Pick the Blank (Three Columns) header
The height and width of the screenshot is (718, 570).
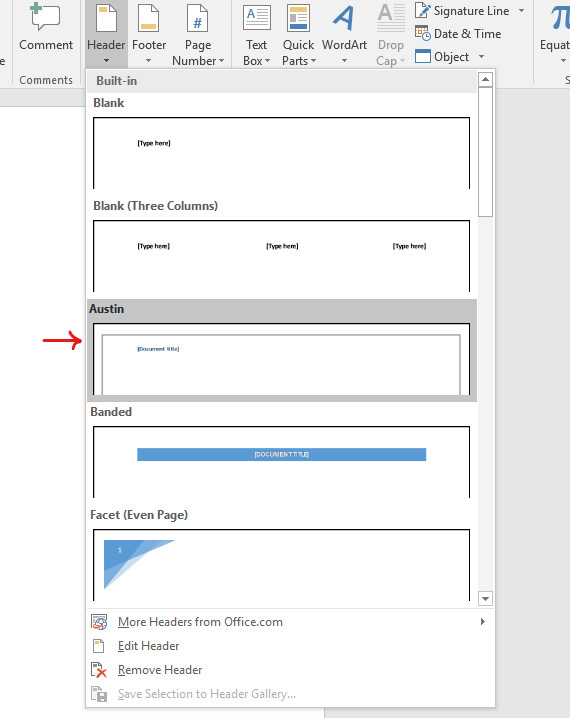(282, 256)
